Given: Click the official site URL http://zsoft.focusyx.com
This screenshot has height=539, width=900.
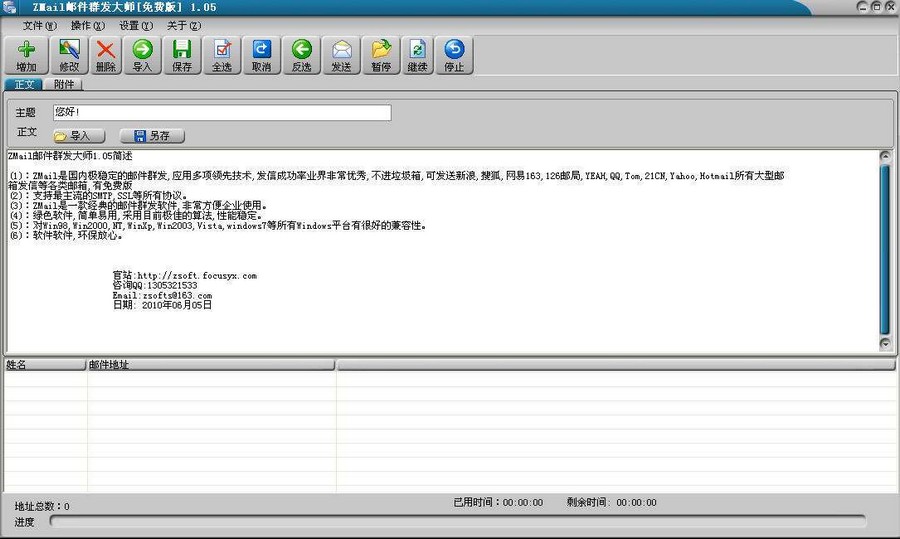Looking at the screenshot, I should pos(197,276).
